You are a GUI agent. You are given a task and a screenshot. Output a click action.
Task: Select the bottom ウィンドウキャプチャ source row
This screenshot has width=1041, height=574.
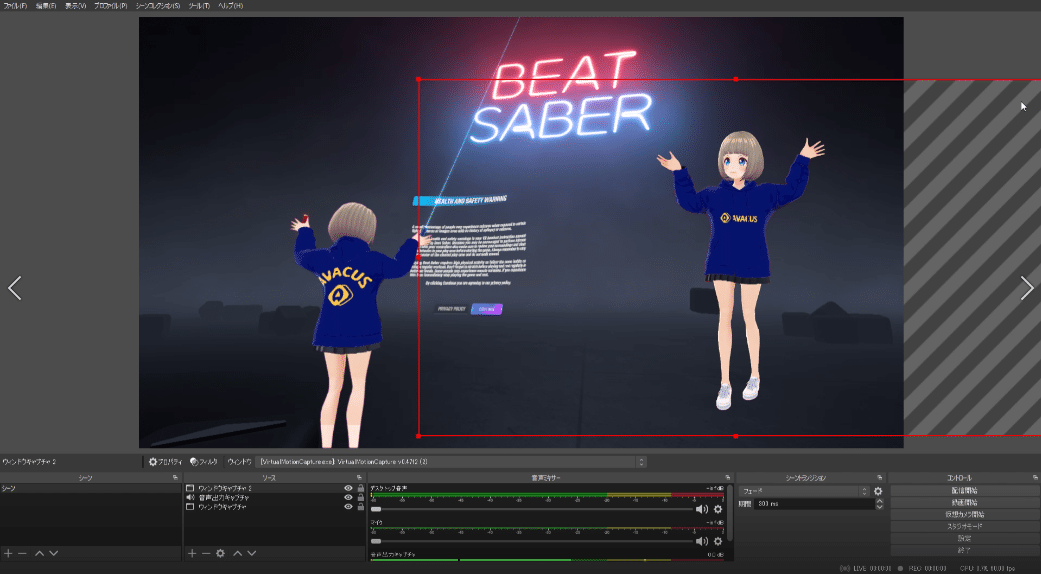coord(275,507)
